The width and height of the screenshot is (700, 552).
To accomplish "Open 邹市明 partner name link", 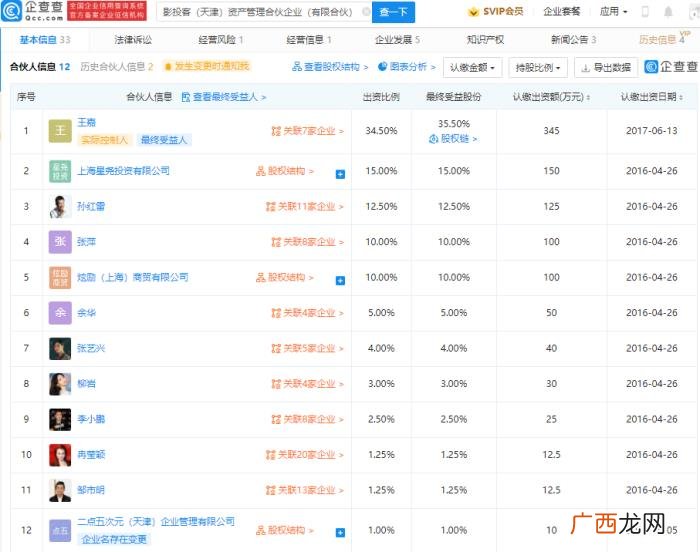I will coord(91,490).
